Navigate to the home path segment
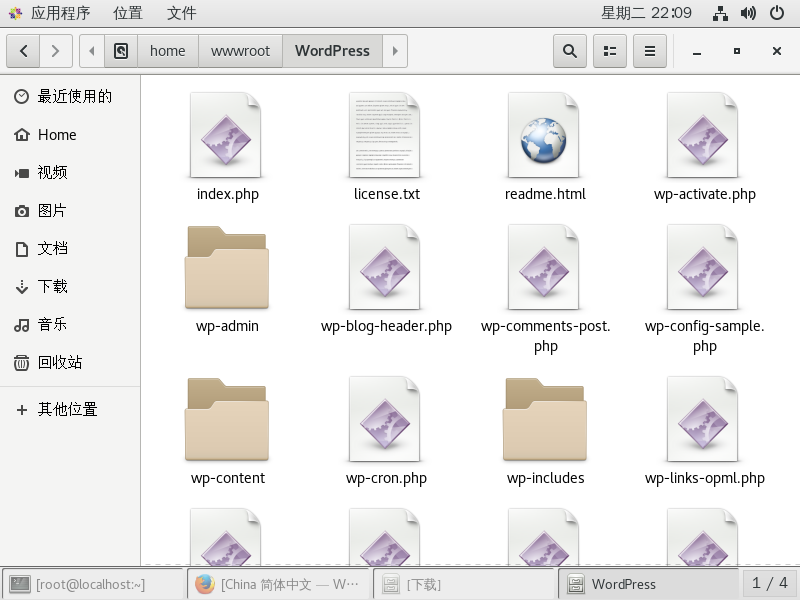 point(168,51)
